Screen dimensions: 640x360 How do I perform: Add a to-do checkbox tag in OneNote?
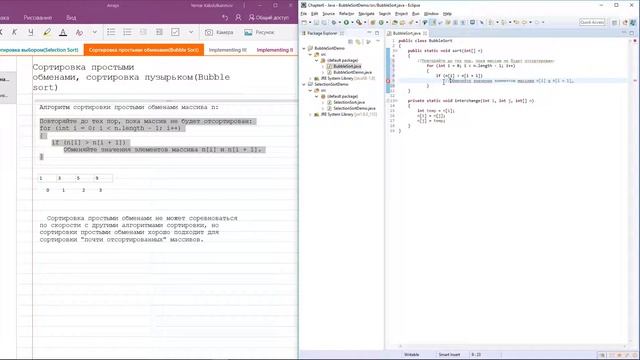(175, 32)
